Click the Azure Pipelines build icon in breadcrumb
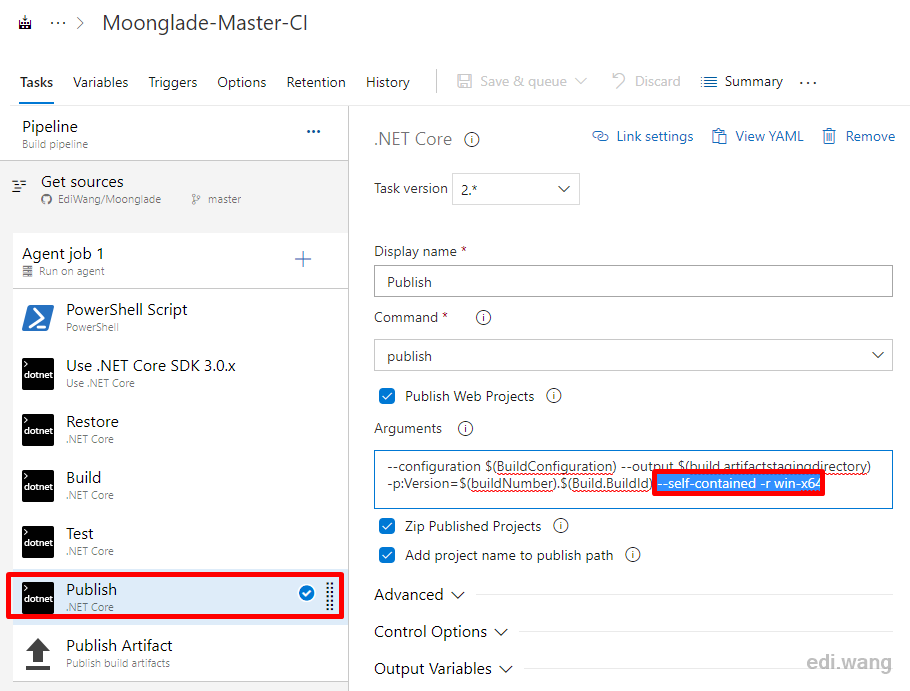Screen dimensions: 910x691 [25, 23]
